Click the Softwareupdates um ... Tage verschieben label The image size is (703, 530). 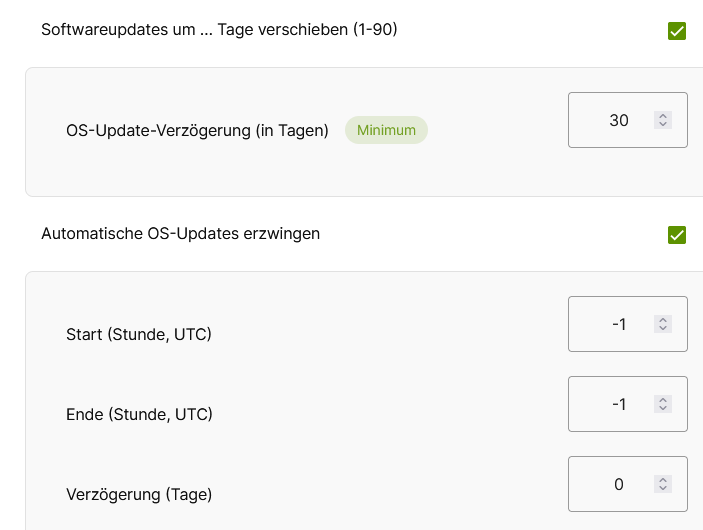coord(219,30)
